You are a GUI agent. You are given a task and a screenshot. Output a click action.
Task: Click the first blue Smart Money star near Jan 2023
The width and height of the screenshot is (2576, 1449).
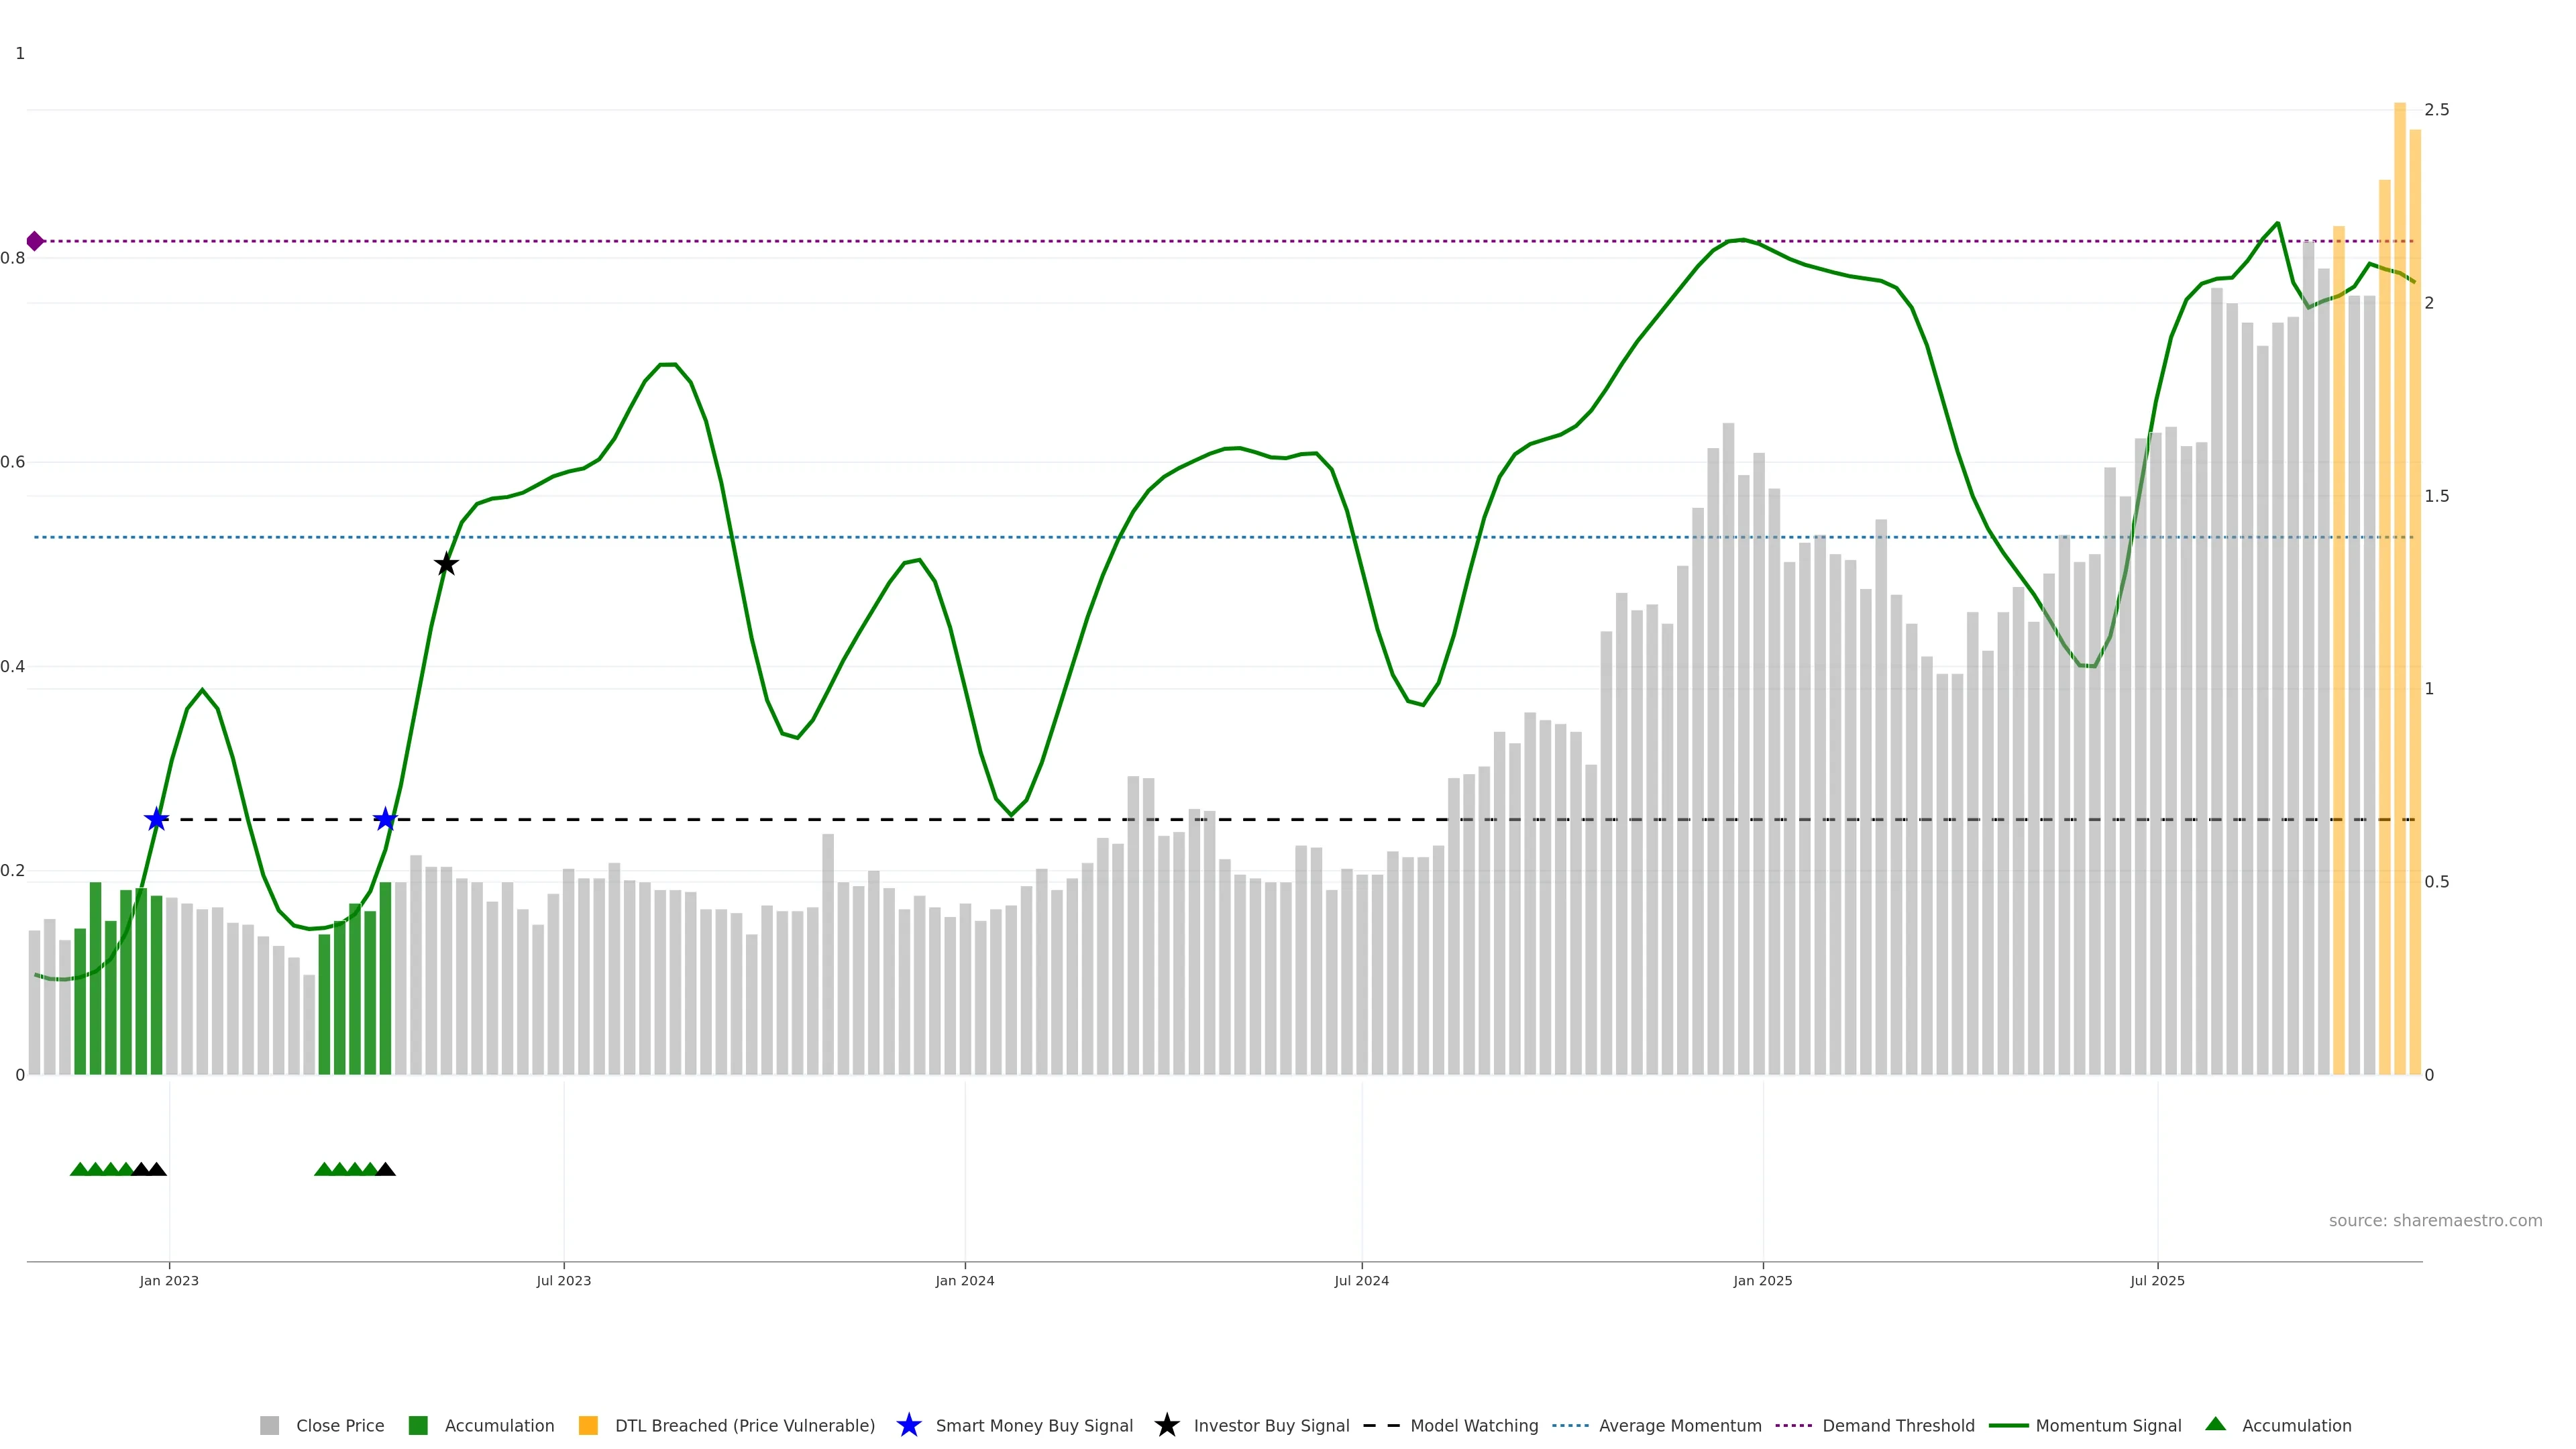point(156,820)
